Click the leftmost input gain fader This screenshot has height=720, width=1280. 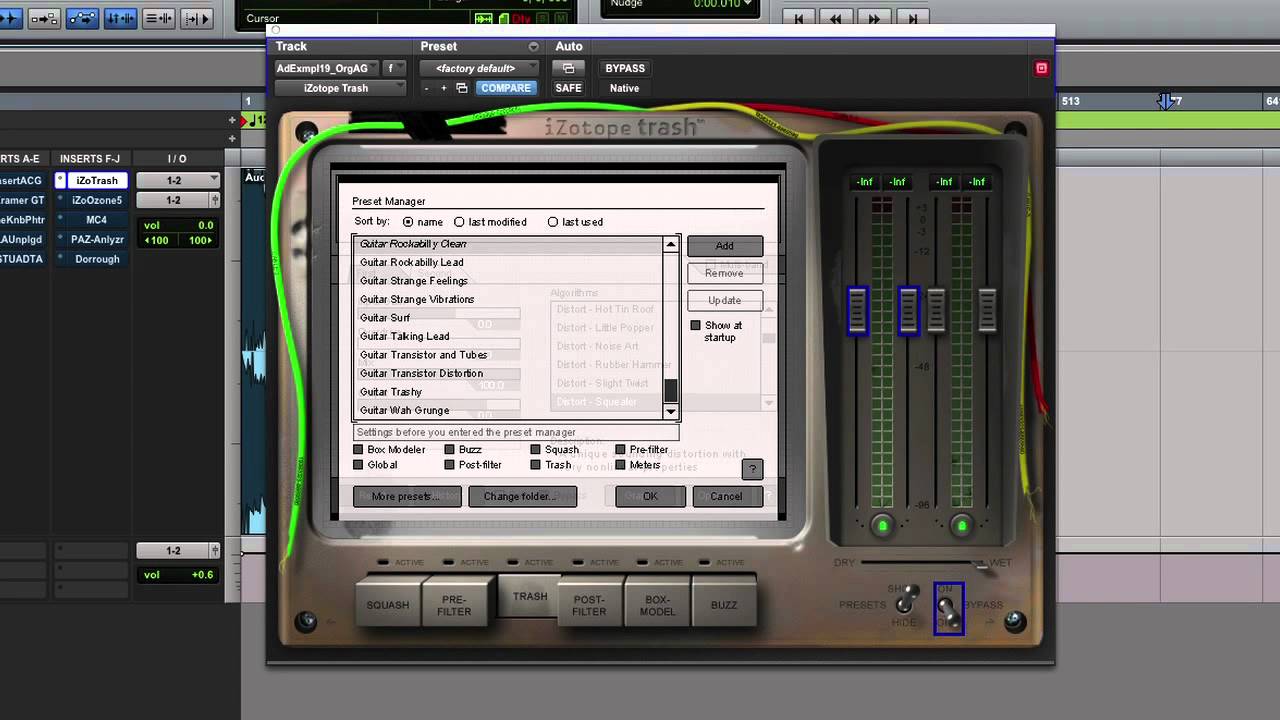point(857,310)
